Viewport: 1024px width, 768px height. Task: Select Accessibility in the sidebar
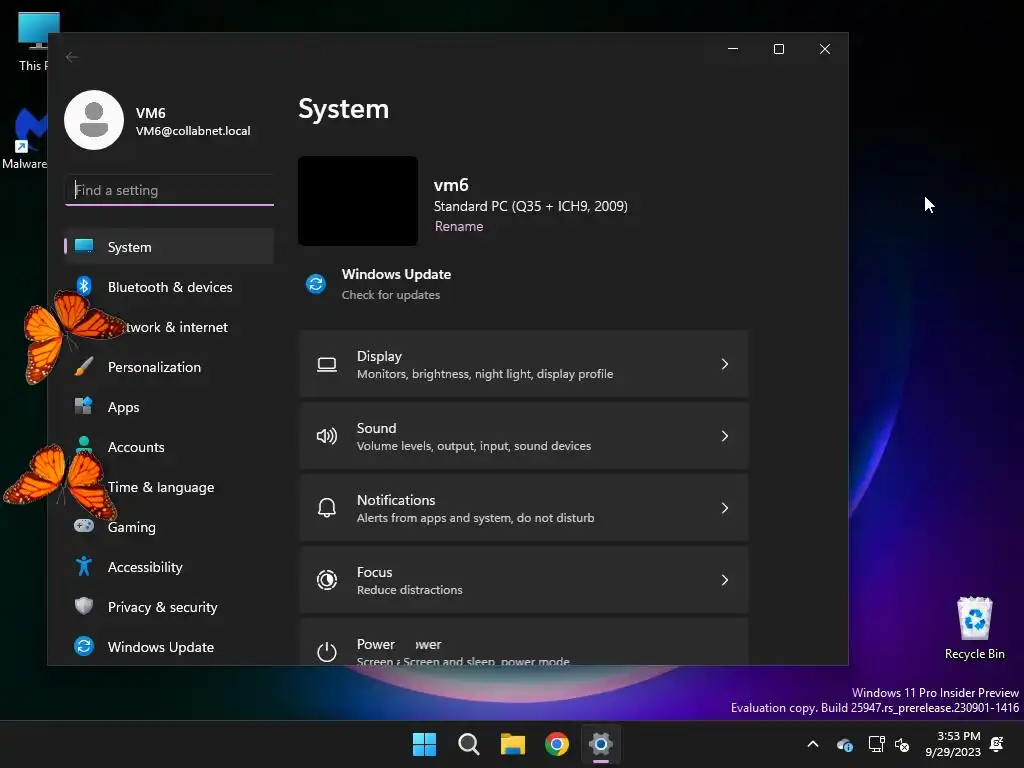tap(169, 567)
